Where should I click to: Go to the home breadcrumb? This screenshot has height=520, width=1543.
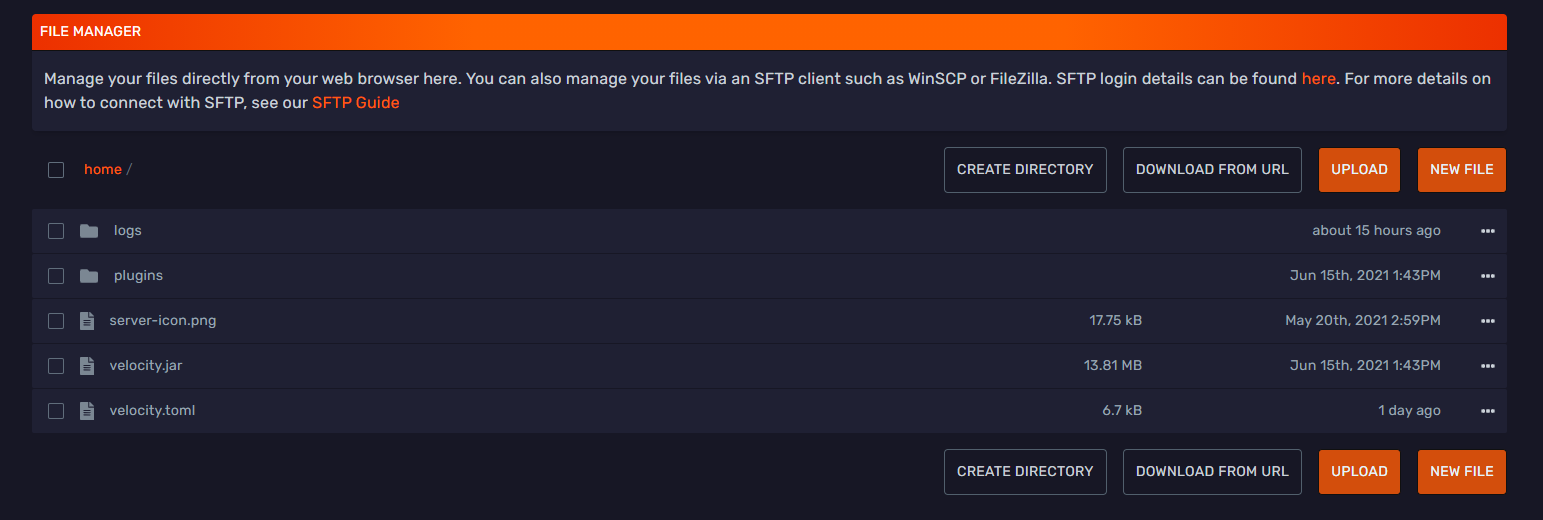click(102, 170)
